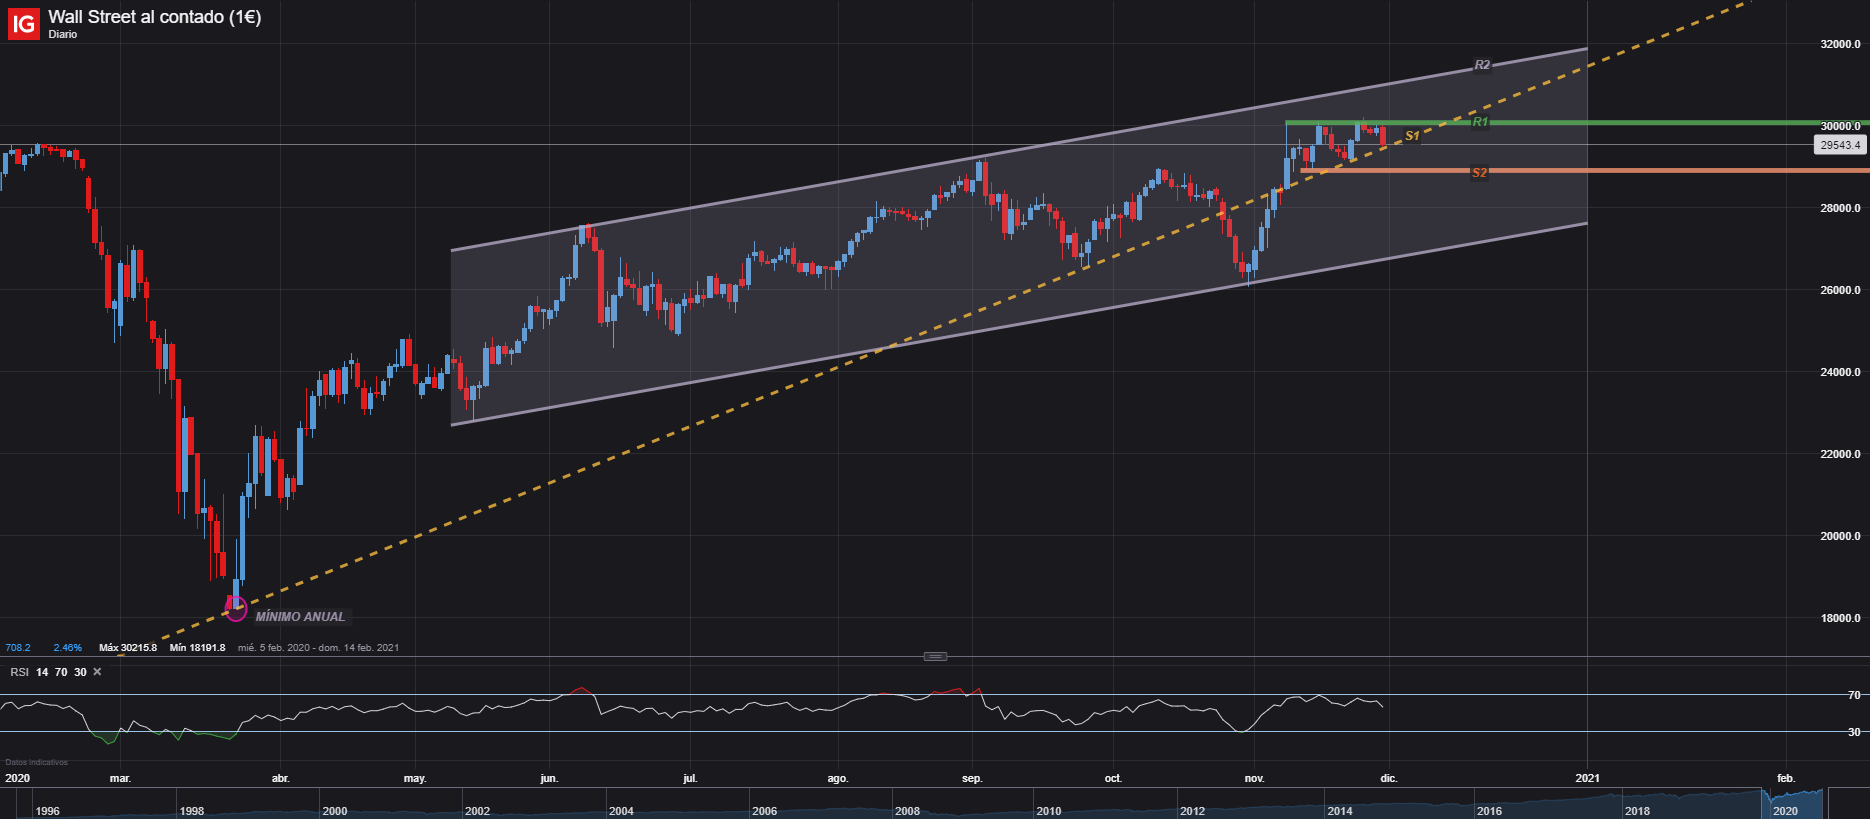The height and width of the screenshot is (819, 1870).
Task: Select the RSI period value 14
Action: (42, 672)
